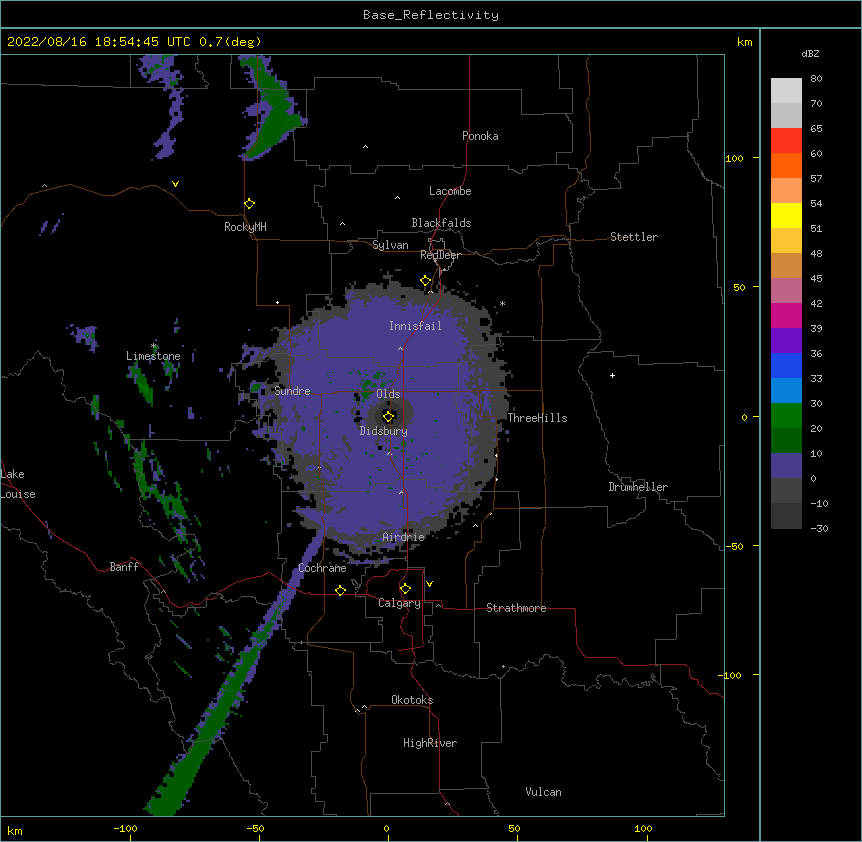862x842 pixels.
Task: Click the 50 tick on bottom axis
Action: coord(514,828)
